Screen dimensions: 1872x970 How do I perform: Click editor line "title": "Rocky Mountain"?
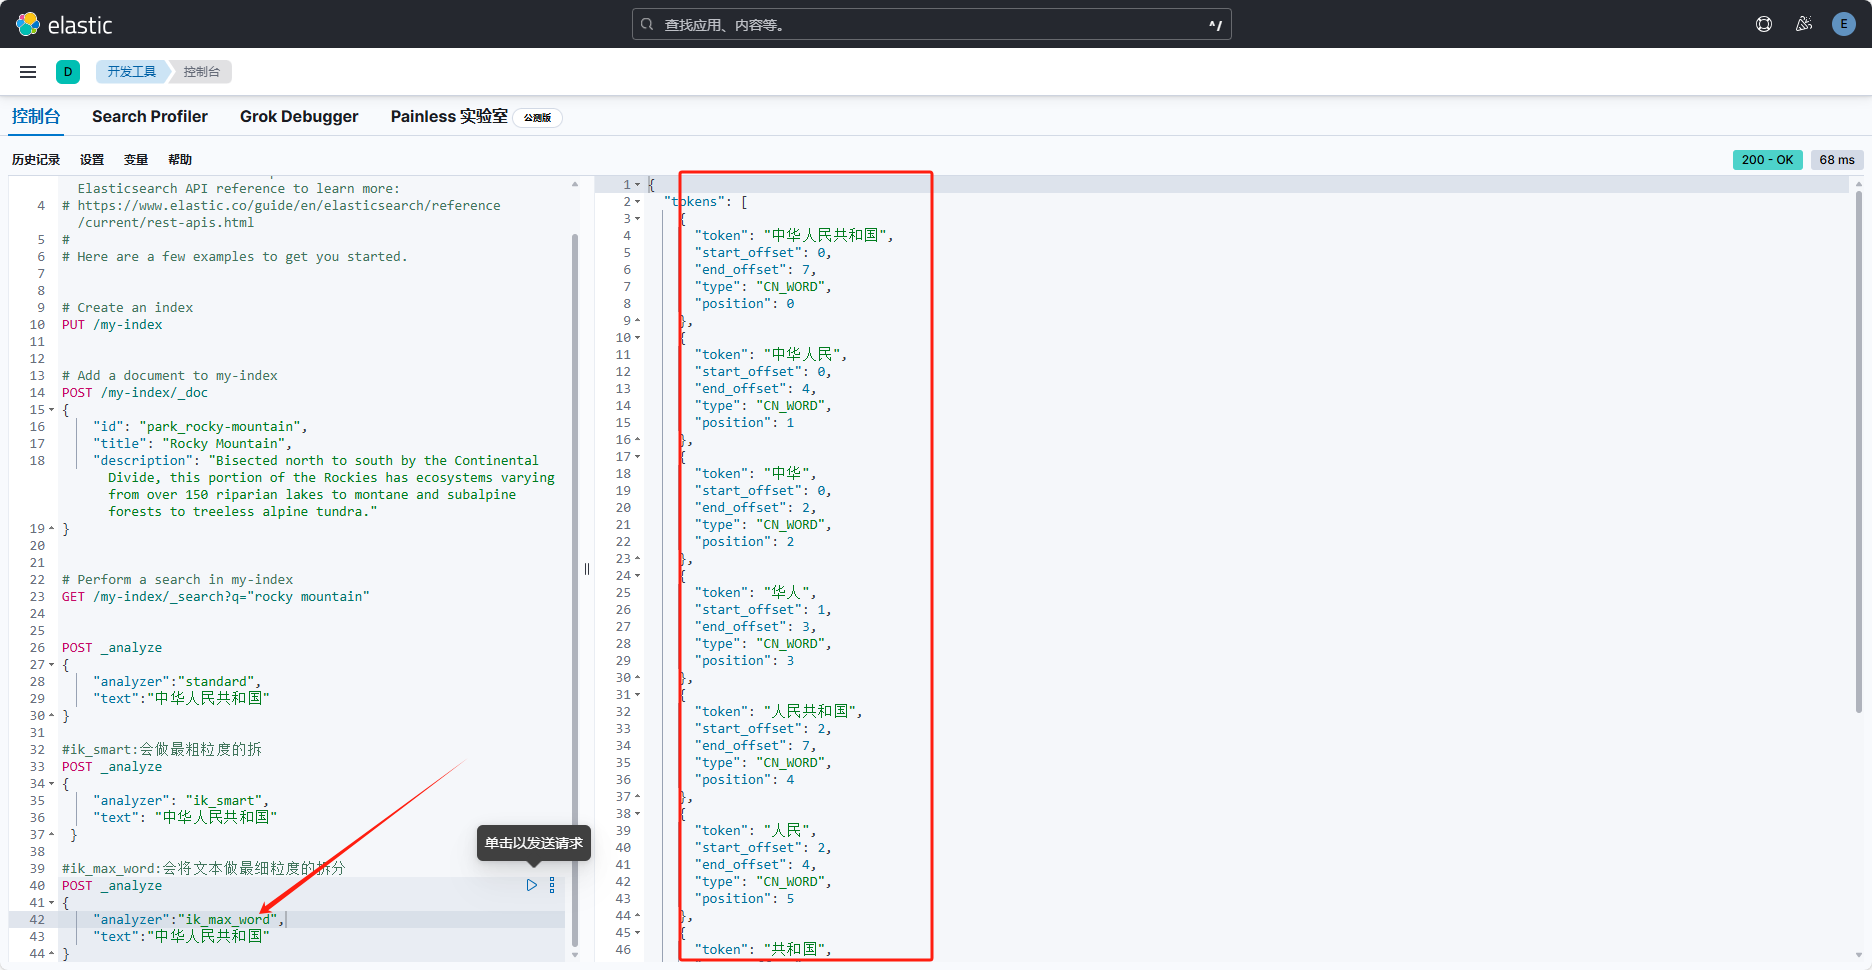193,444
